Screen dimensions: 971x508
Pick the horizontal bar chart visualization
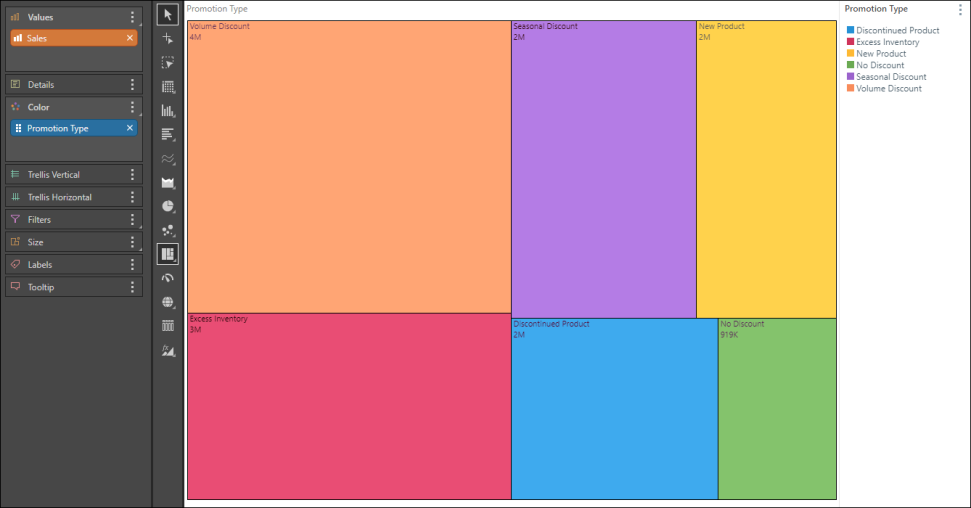[x=168, y=134]
